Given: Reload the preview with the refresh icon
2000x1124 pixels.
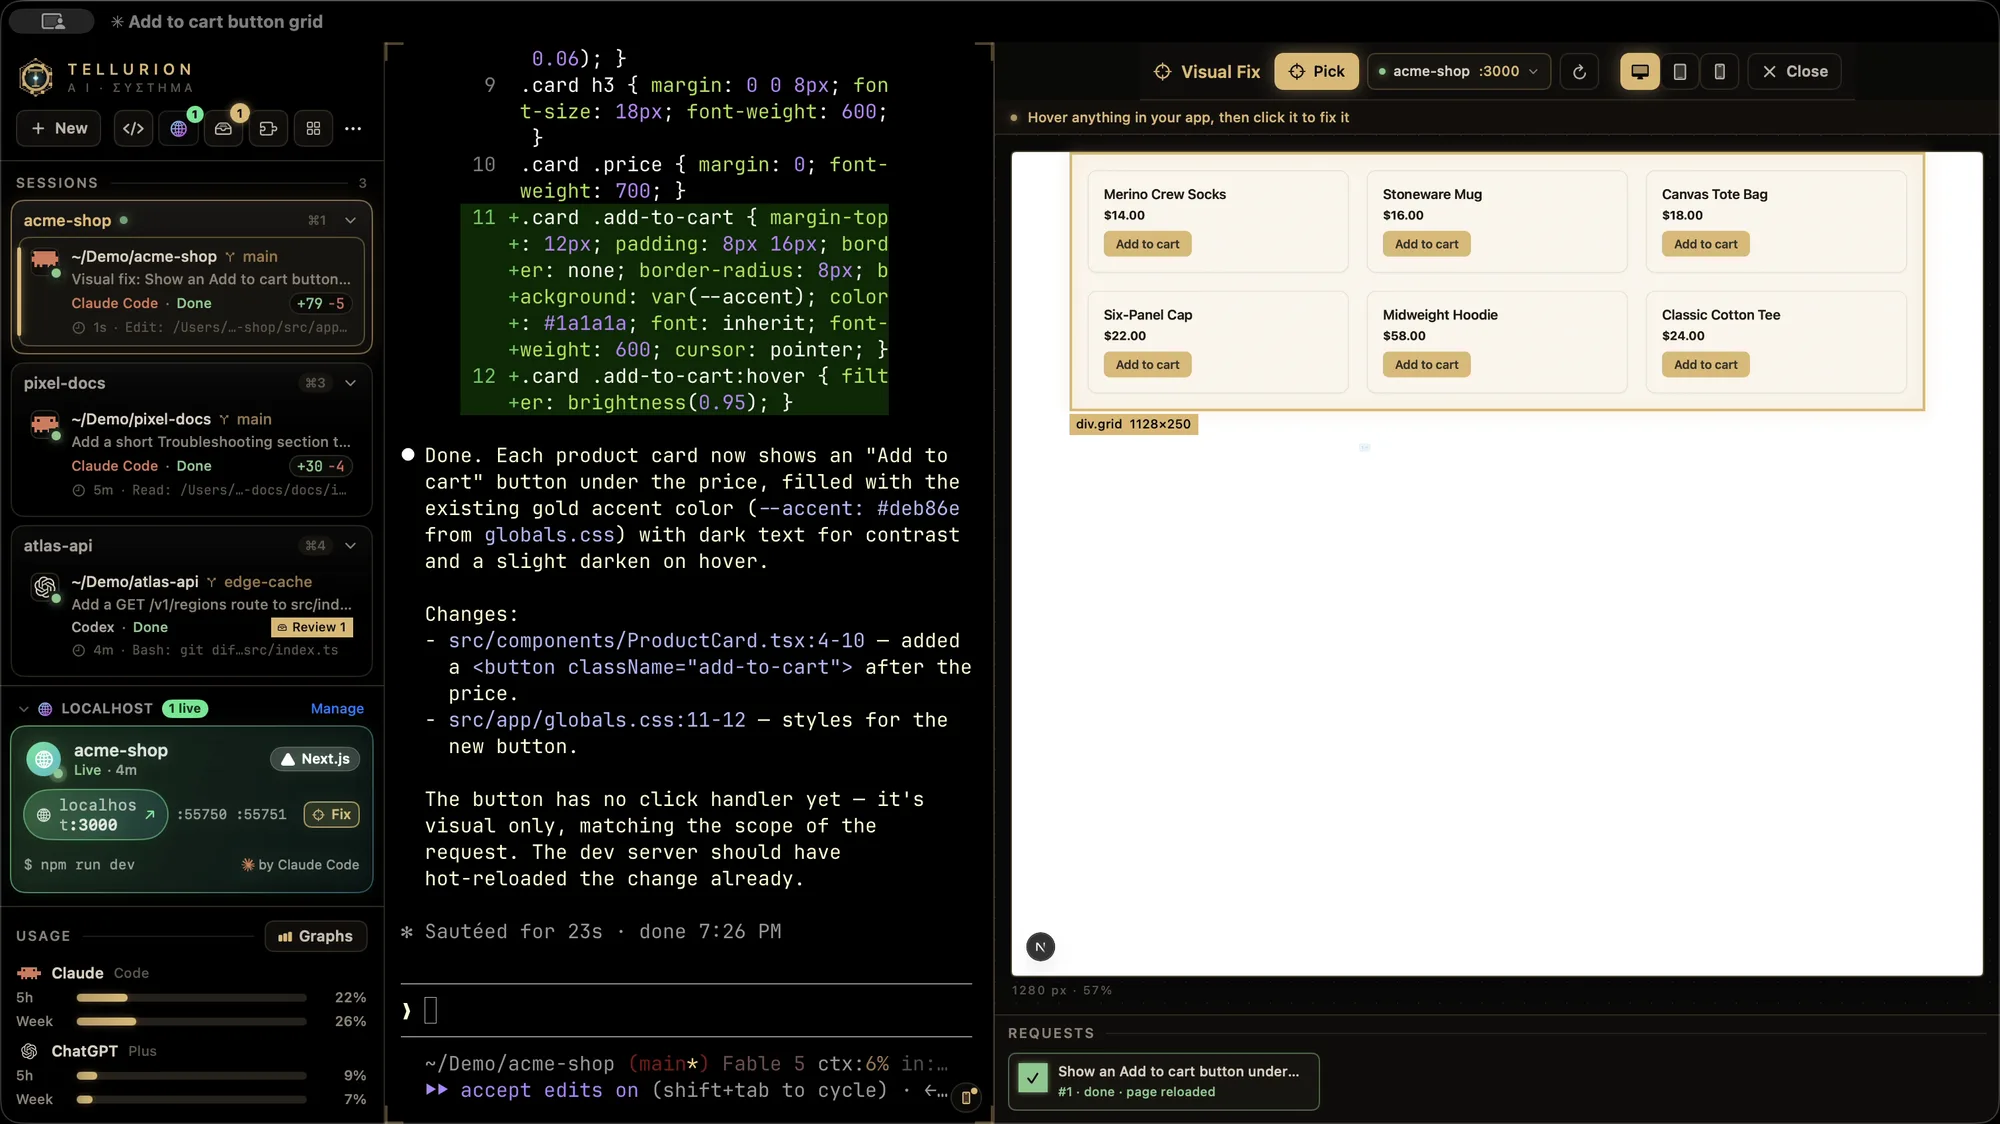Looking at the screenshot, I should [x=1579, y=71].
